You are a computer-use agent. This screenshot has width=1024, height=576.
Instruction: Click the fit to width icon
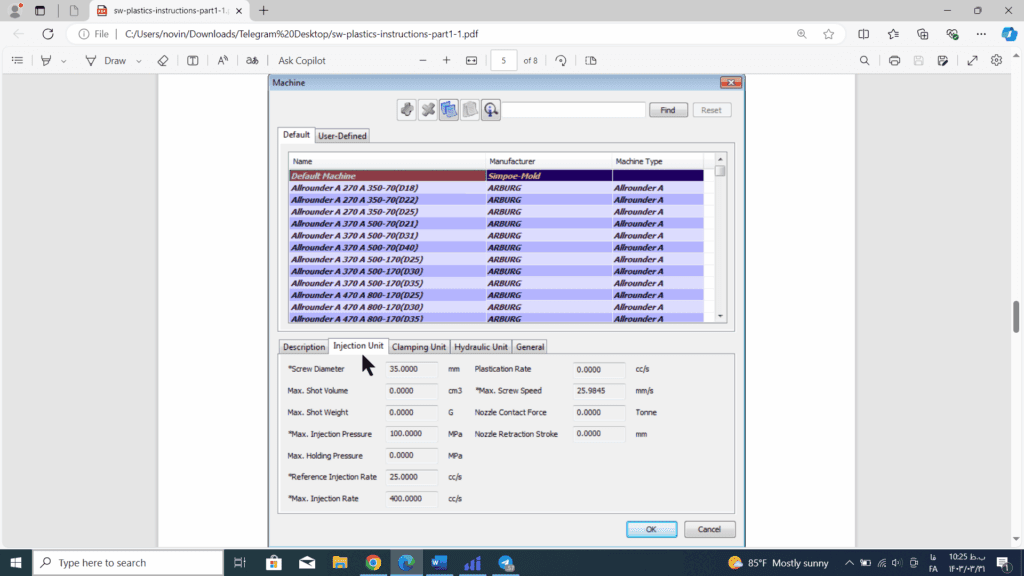click(472, 61)
